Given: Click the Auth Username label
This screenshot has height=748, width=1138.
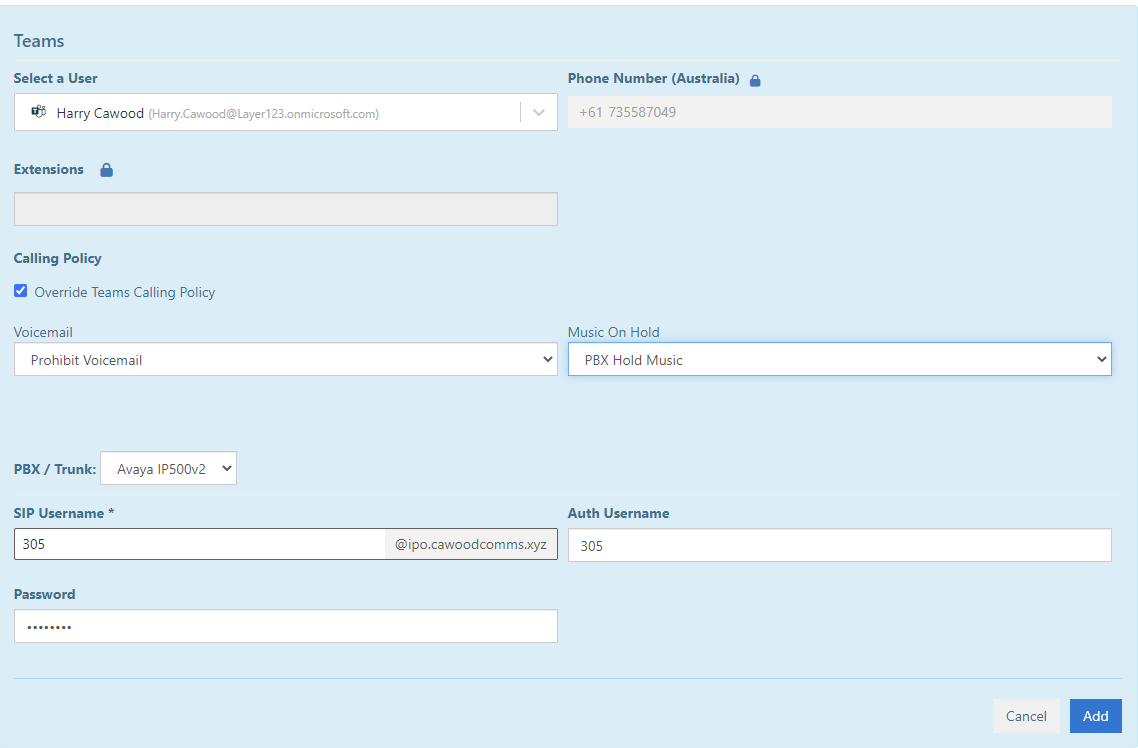Looking at the screenshot, I should [618, 513].
